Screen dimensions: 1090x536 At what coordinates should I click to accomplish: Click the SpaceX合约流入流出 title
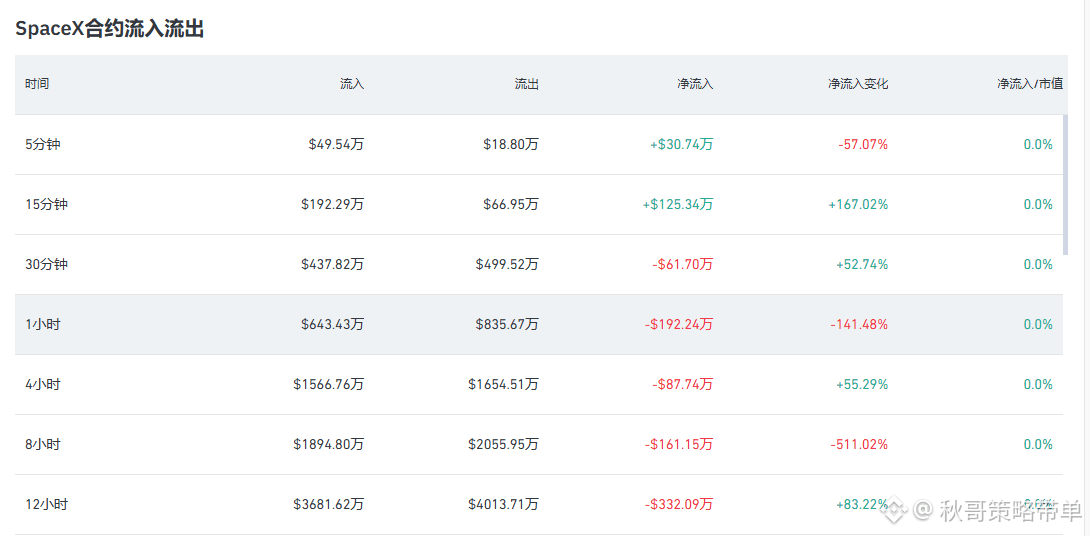click(109, 29)
